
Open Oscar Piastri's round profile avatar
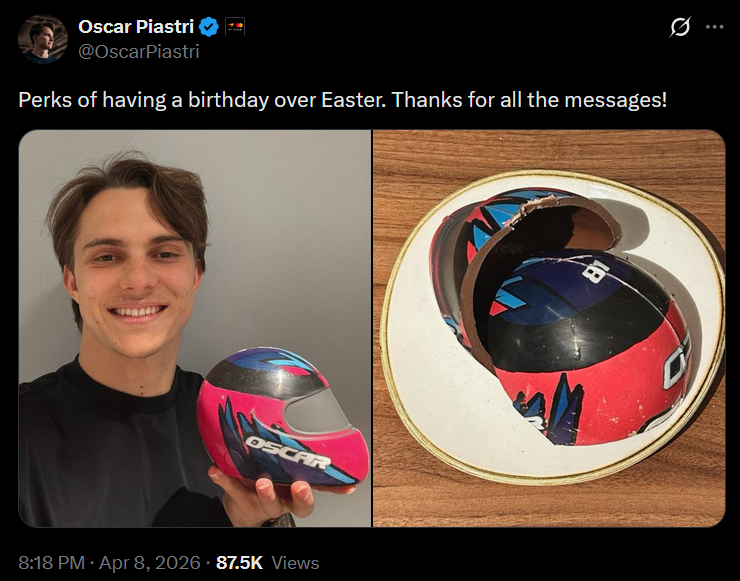click(x=43, y=39)
